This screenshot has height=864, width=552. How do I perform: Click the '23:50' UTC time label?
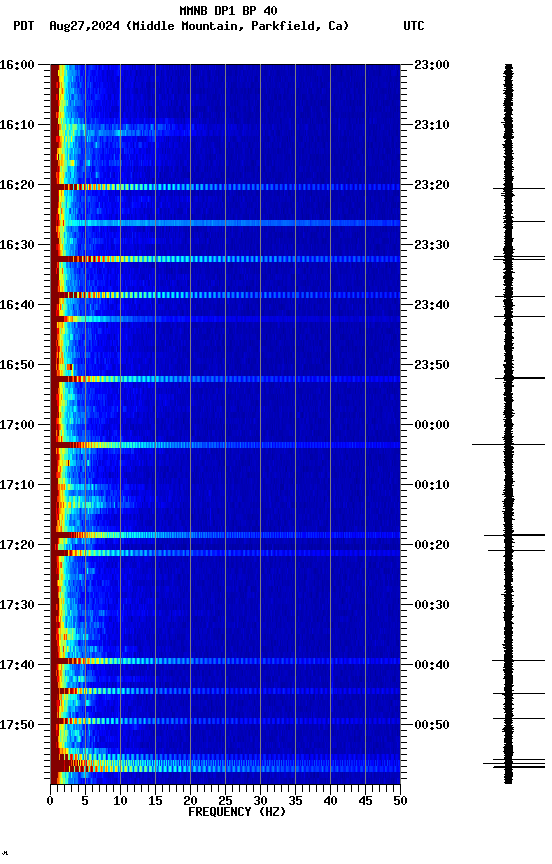[432, 365]
